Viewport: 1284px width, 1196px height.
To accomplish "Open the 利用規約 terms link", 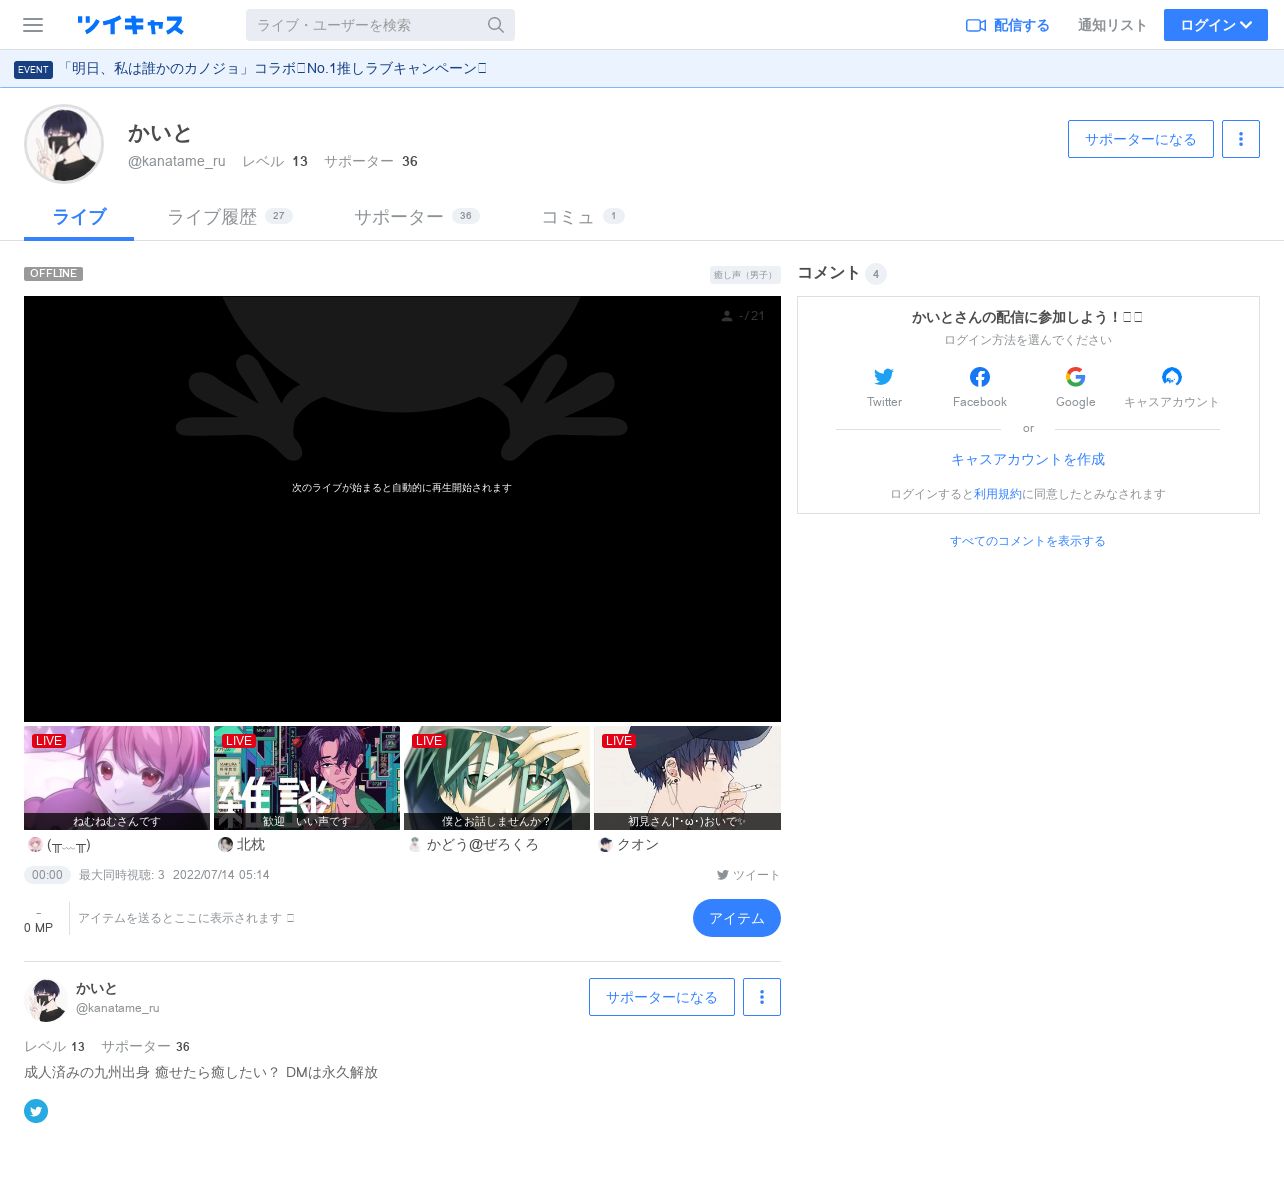I will [998, 494].
